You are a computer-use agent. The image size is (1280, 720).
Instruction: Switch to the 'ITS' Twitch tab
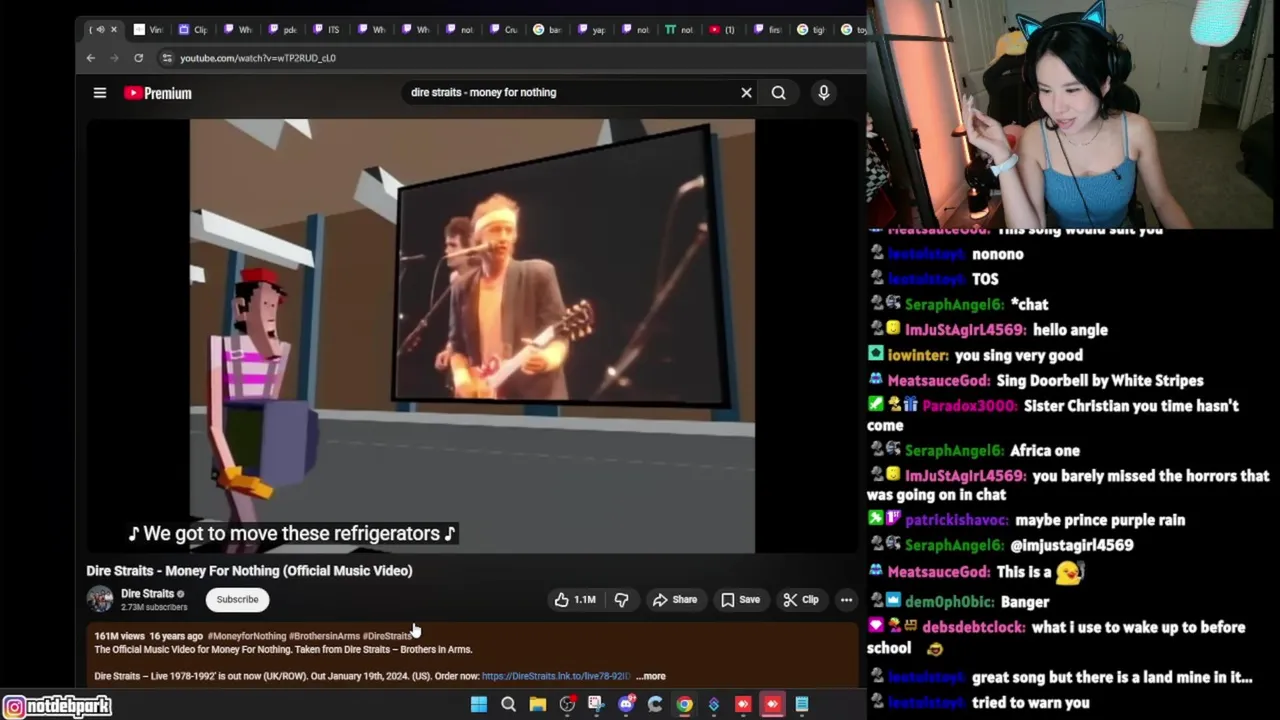(326, 29)
